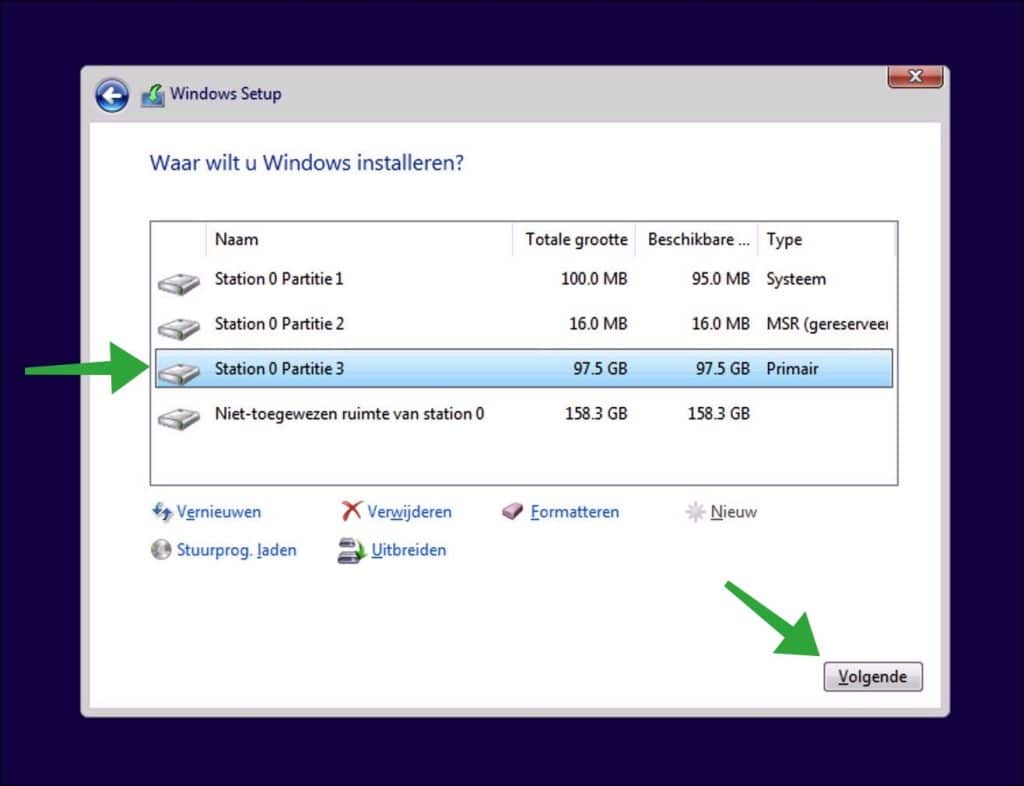
Task: Click the MSR (gereserveerd) type cell
Action: 827,324
